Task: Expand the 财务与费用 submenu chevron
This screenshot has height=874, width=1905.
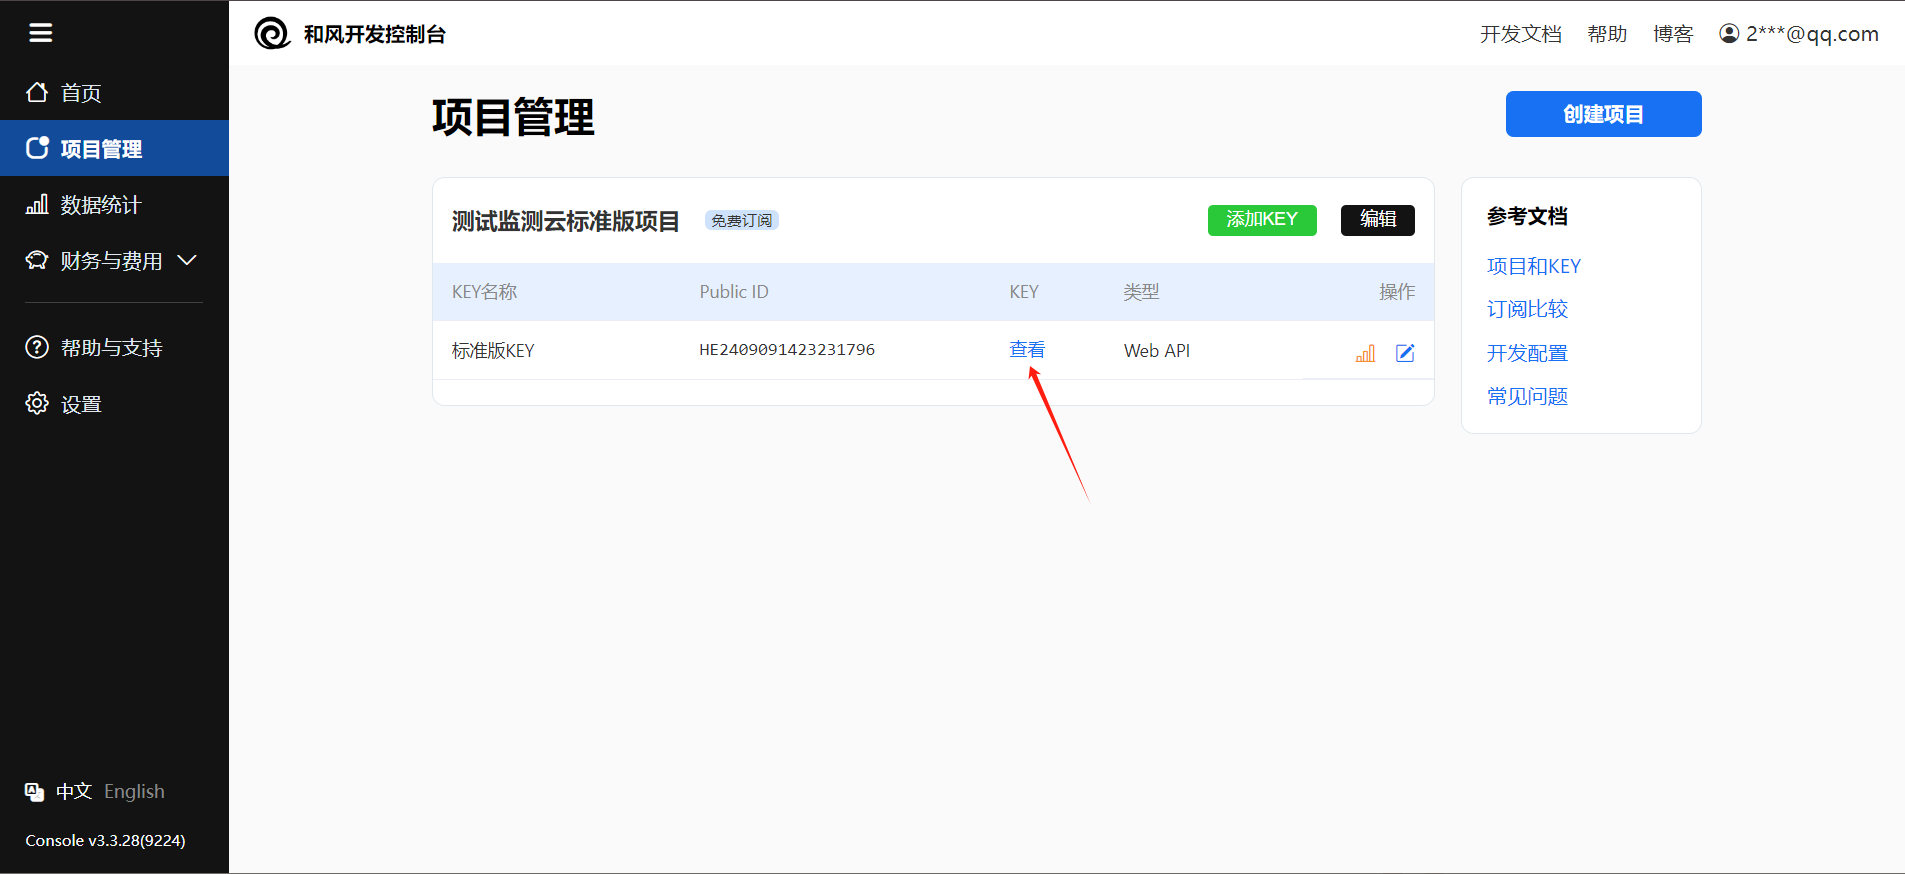Action: click(187, 260)
